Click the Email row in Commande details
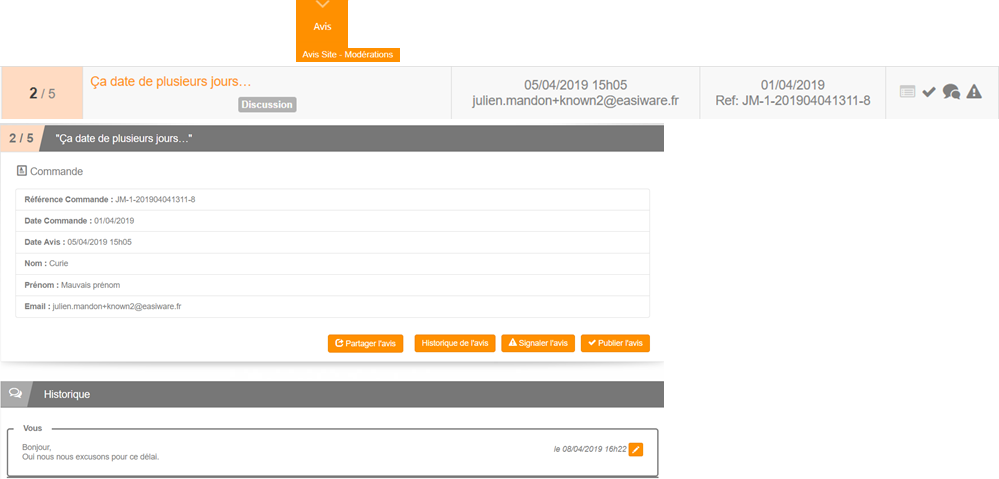Screen dimensions: 999x479 coord(332,306)
